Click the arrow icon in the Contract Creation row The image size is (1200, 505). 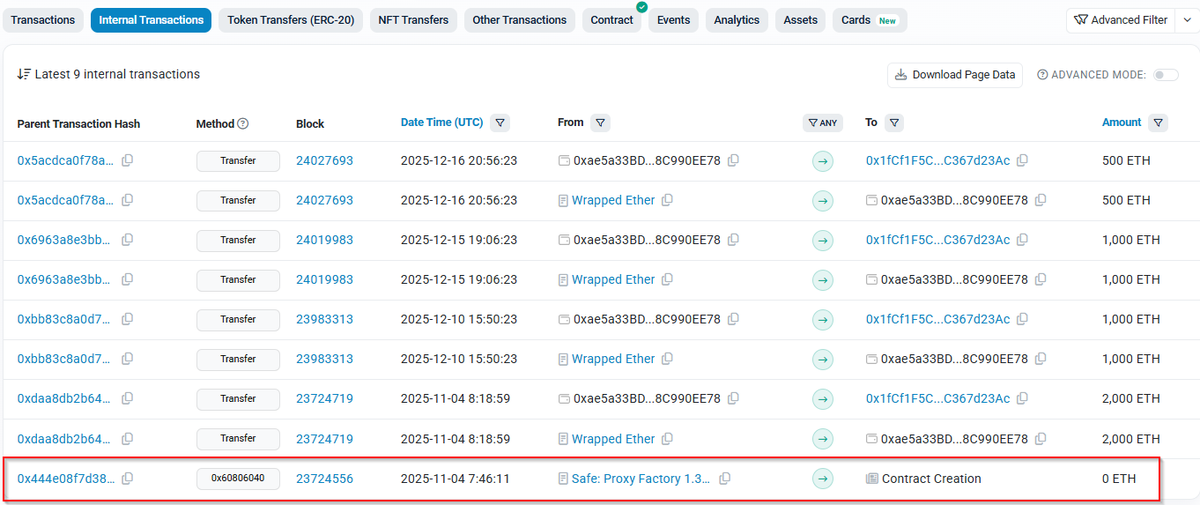click(822, 479)
